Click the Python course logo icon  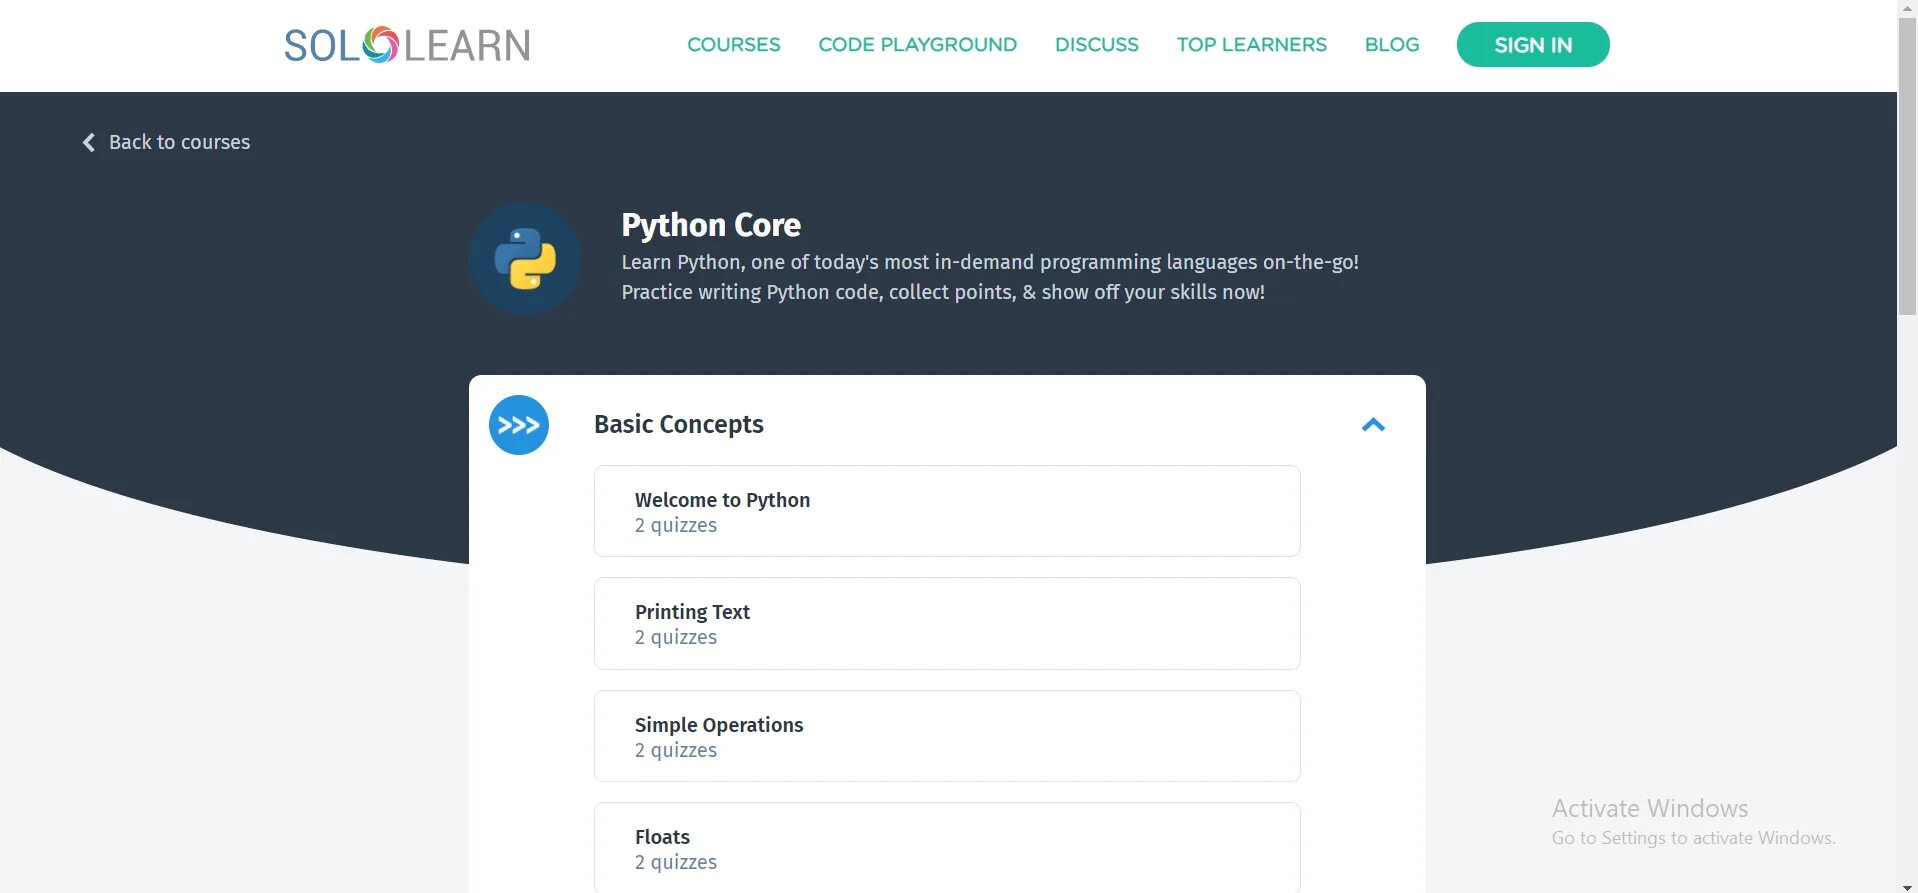click(x=525, y=259)
